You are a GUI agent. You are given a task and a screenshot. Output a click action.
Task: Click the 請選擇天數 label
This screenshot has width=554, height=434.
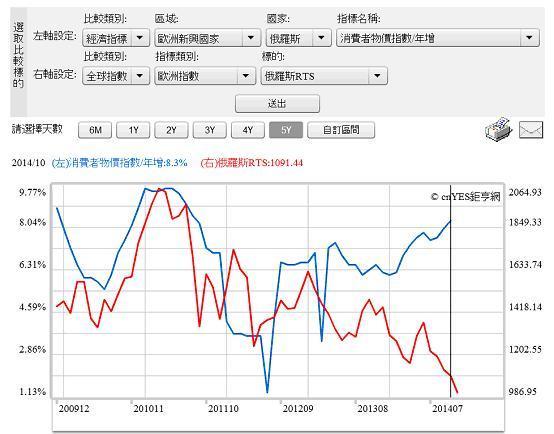click(37, 129)
